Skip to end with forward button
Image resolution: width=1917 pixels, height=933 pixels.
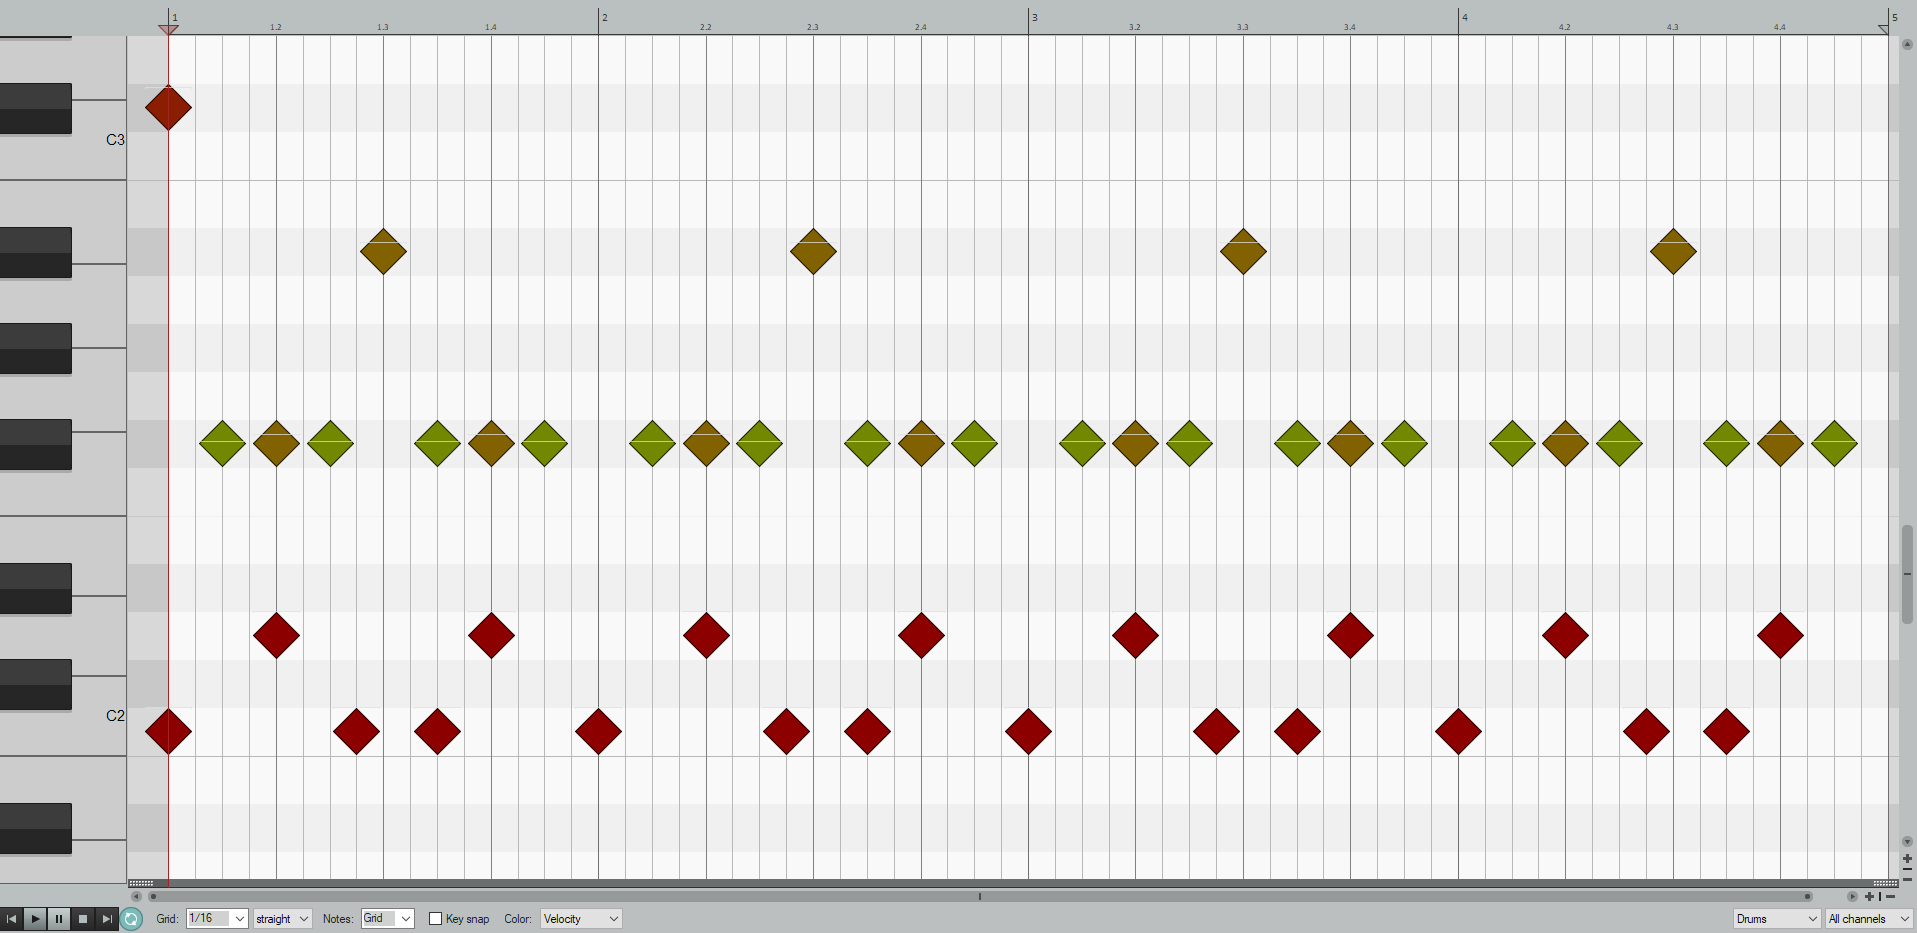pyautogui.click(x=107, y=919)
